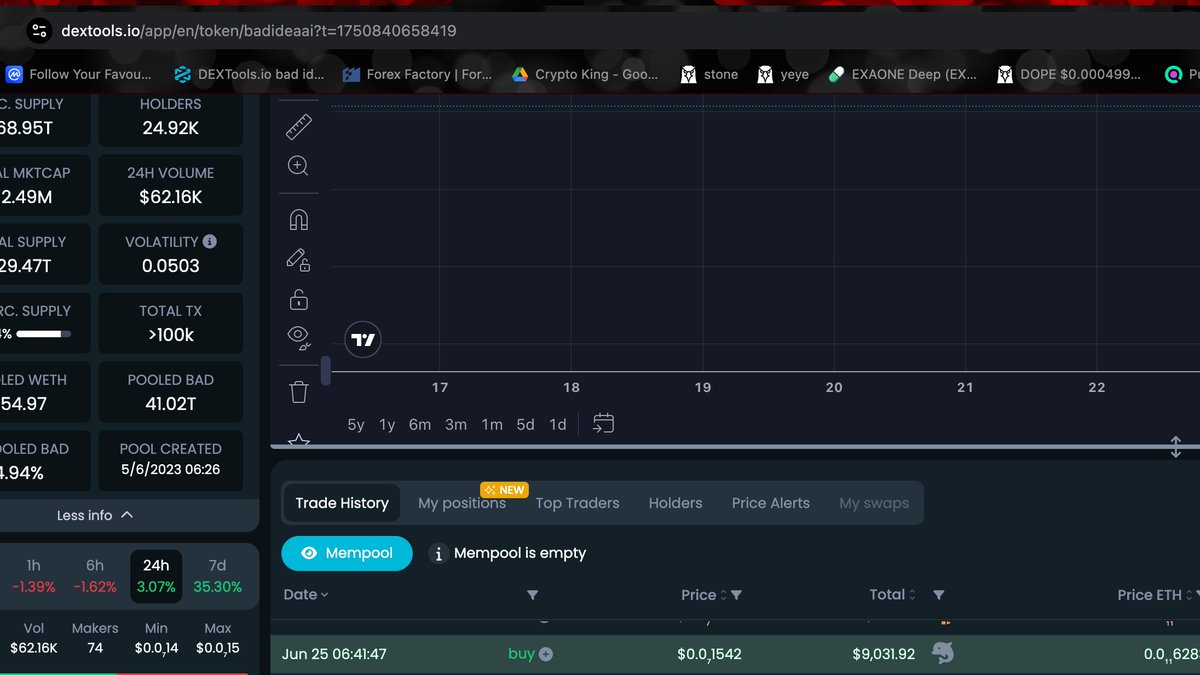Select the Measure ruler tool
The height and width of the screenshot is (675, 1200).
pos(298,126)
